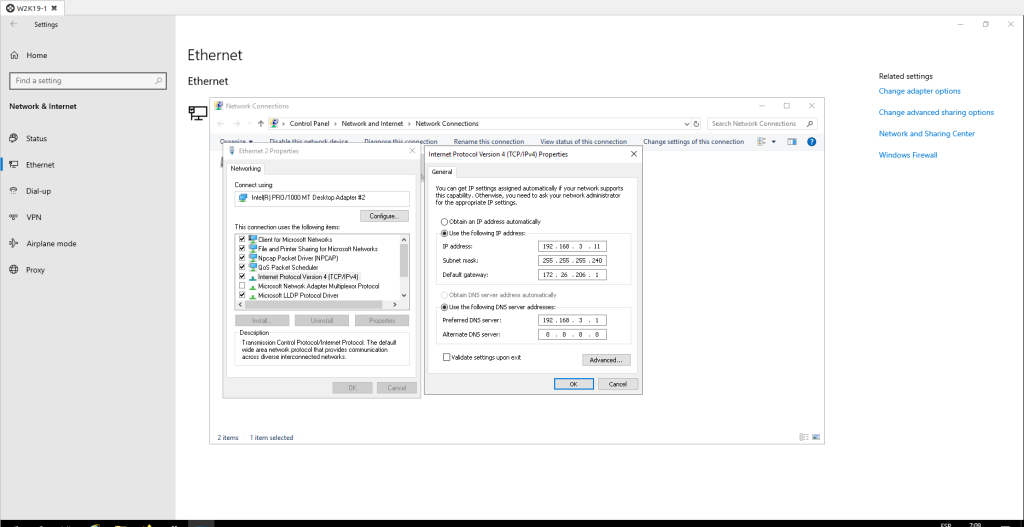Select the Airplane mode icon
This screenshot has height=527, width=1024.
pyautogui.click(x=14, y=243)
